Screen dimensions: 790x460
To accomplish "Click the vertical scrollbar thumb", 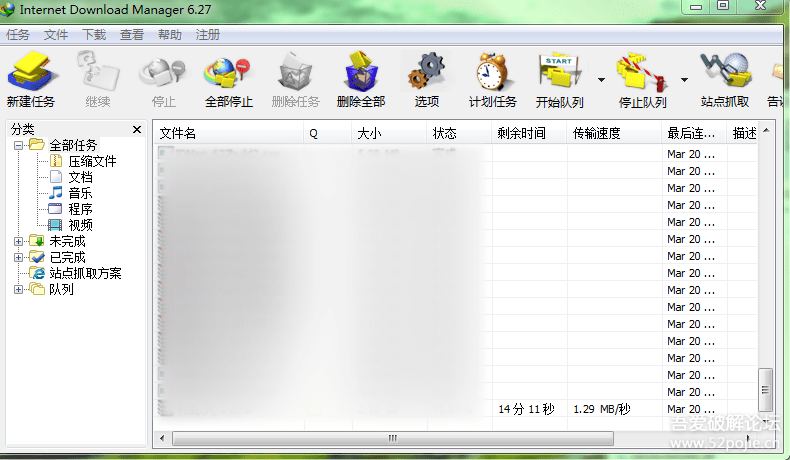I will click(x=766, y=390).
